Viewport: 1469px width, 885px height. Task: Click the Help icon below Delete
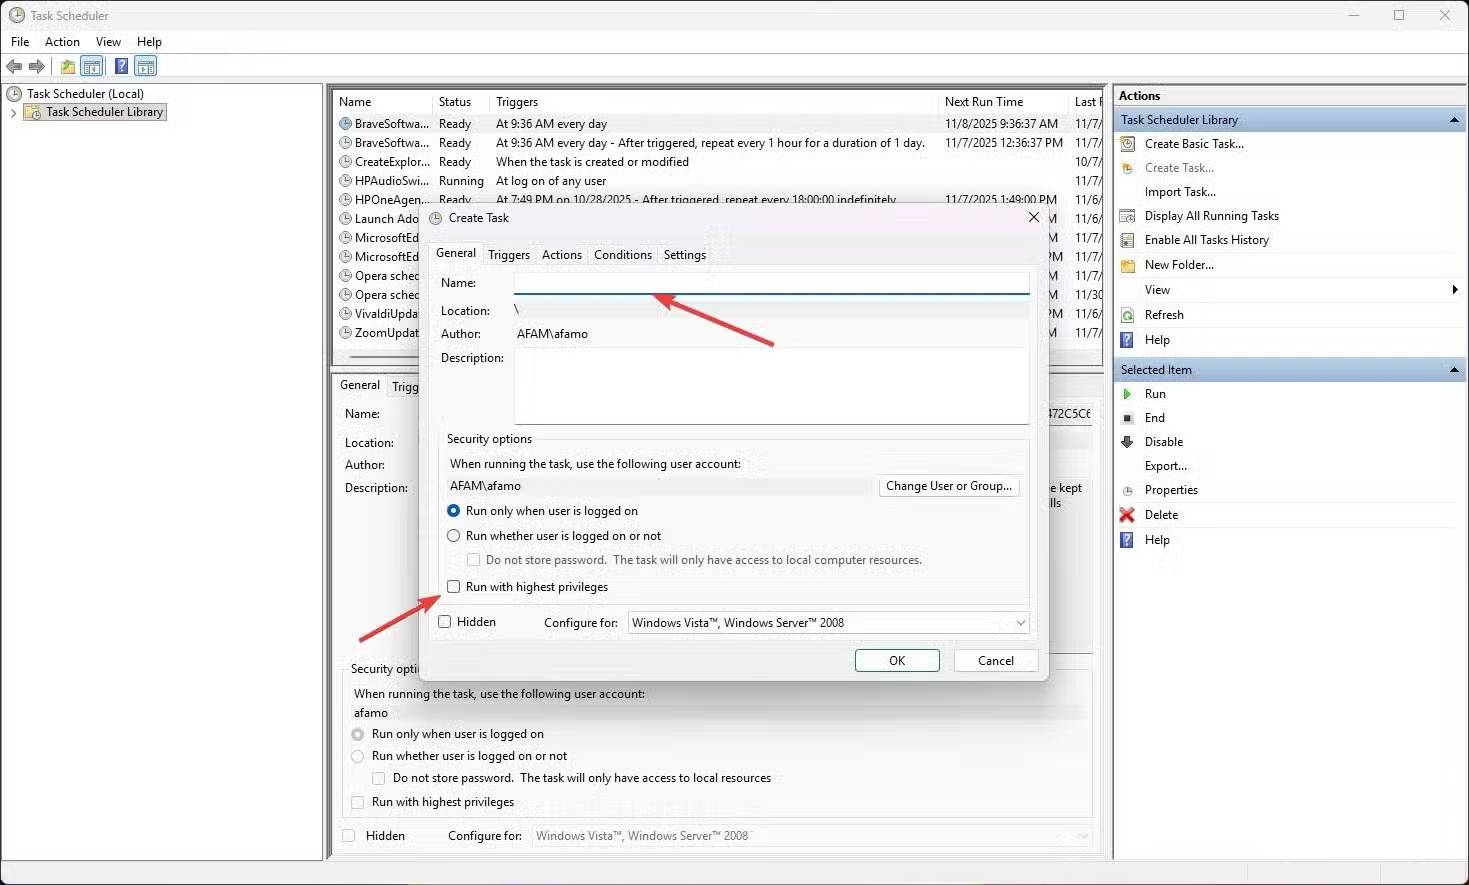pyautogui.click(x=1127, y=540)
